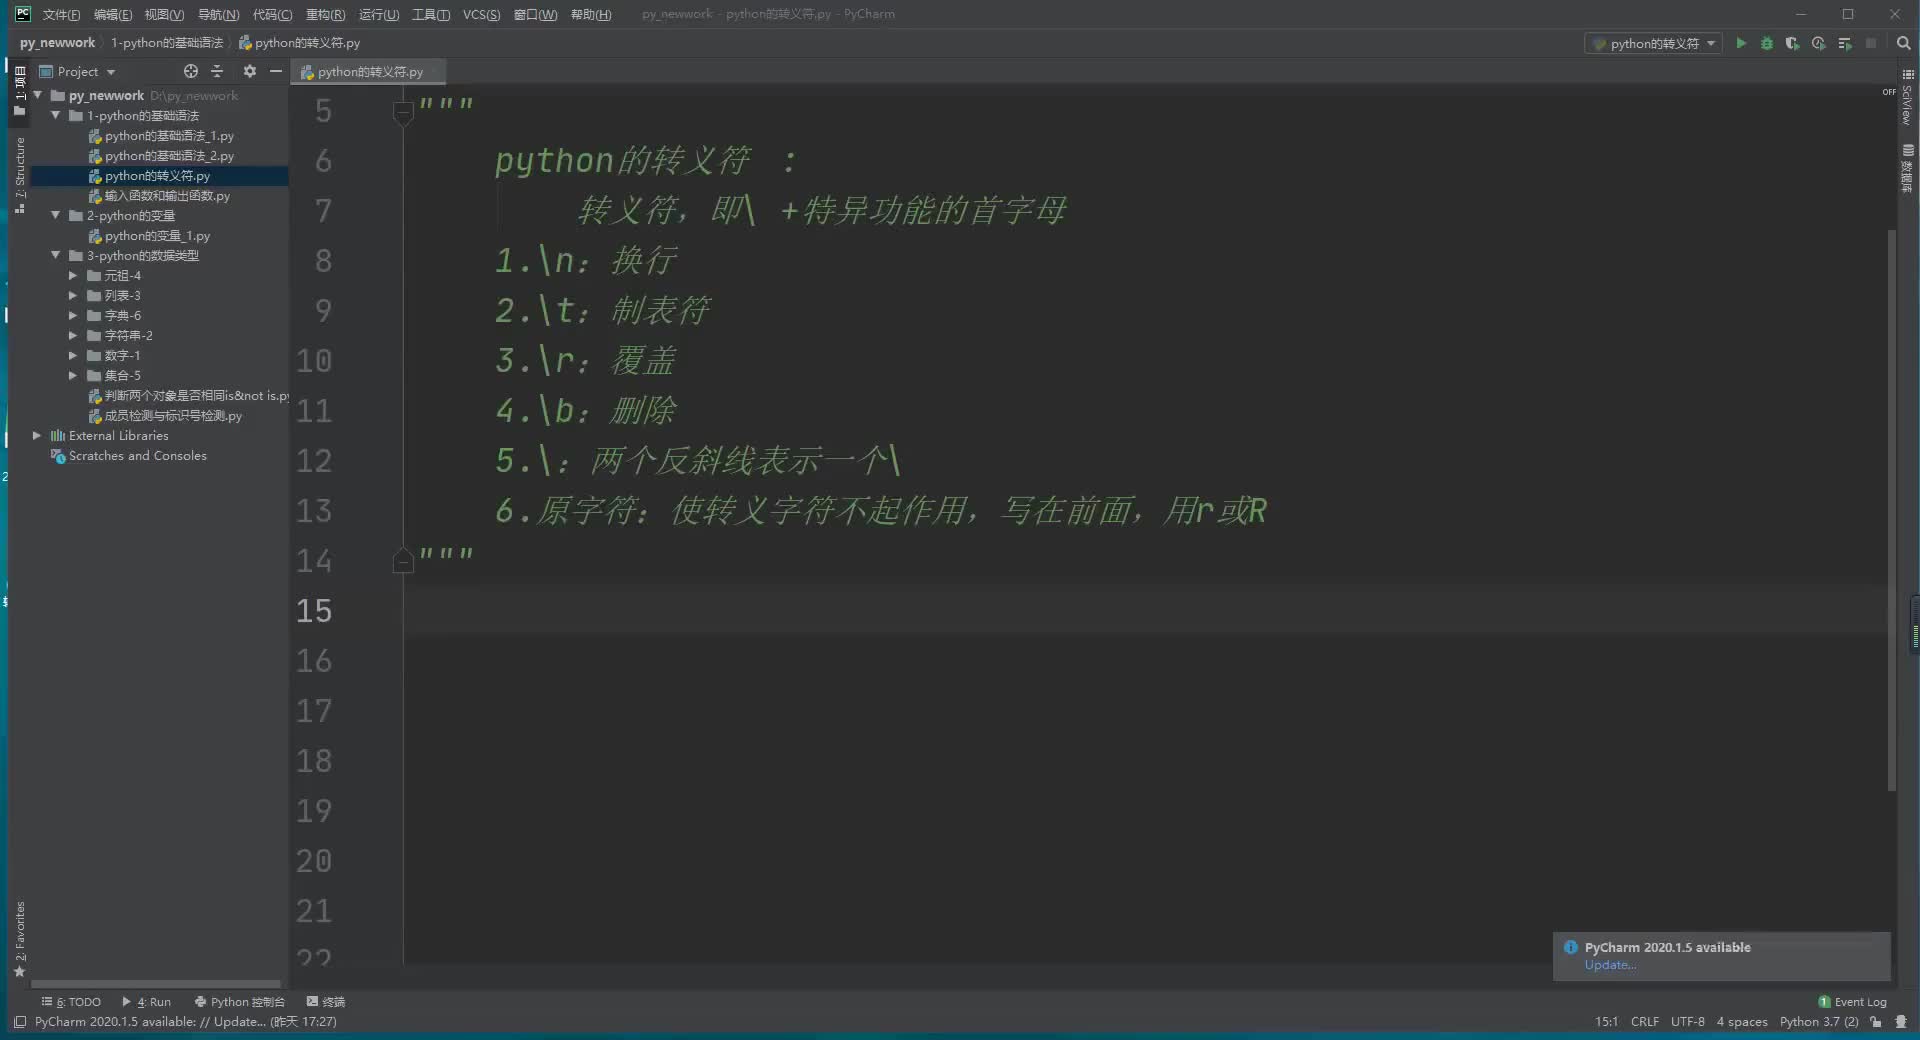Open the run configuration dropdown
Viewport: 1920px width, 1040px height.
pyautogui.click(x=1654, y=43)
